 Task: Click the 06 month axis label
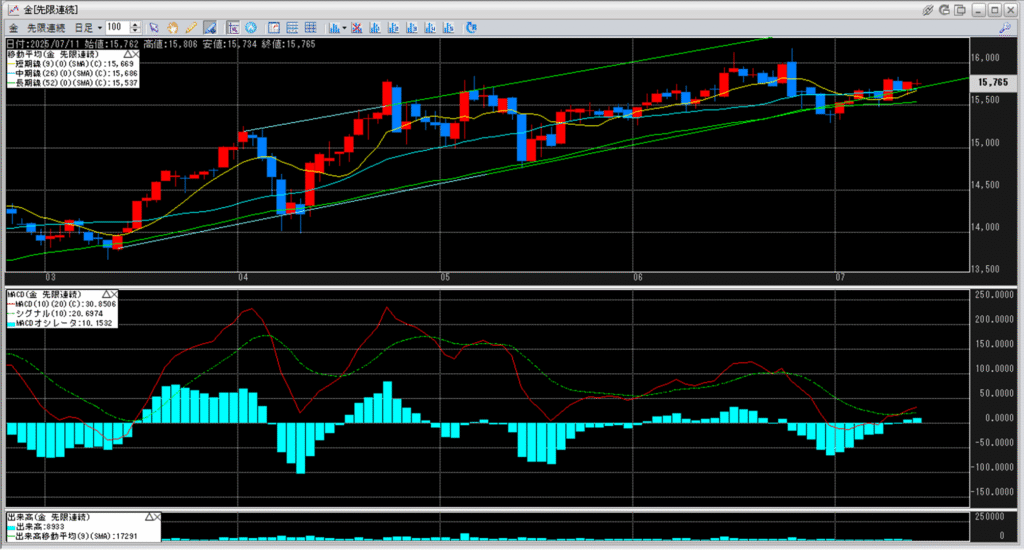[x=638, y=278]
